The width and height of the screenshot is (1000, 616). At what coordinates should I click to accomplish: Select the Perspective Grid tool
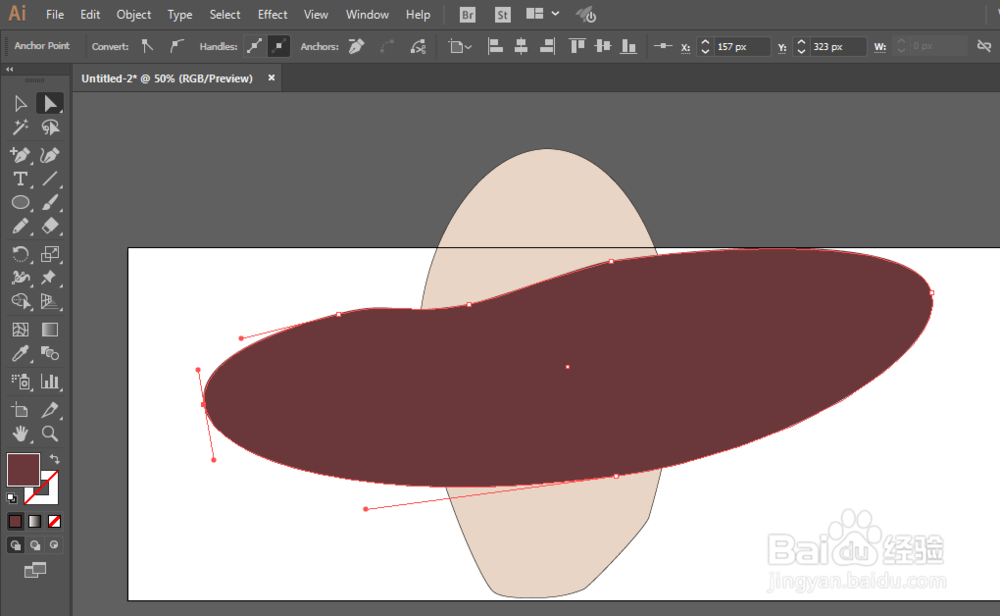click(x=50, y=302)
